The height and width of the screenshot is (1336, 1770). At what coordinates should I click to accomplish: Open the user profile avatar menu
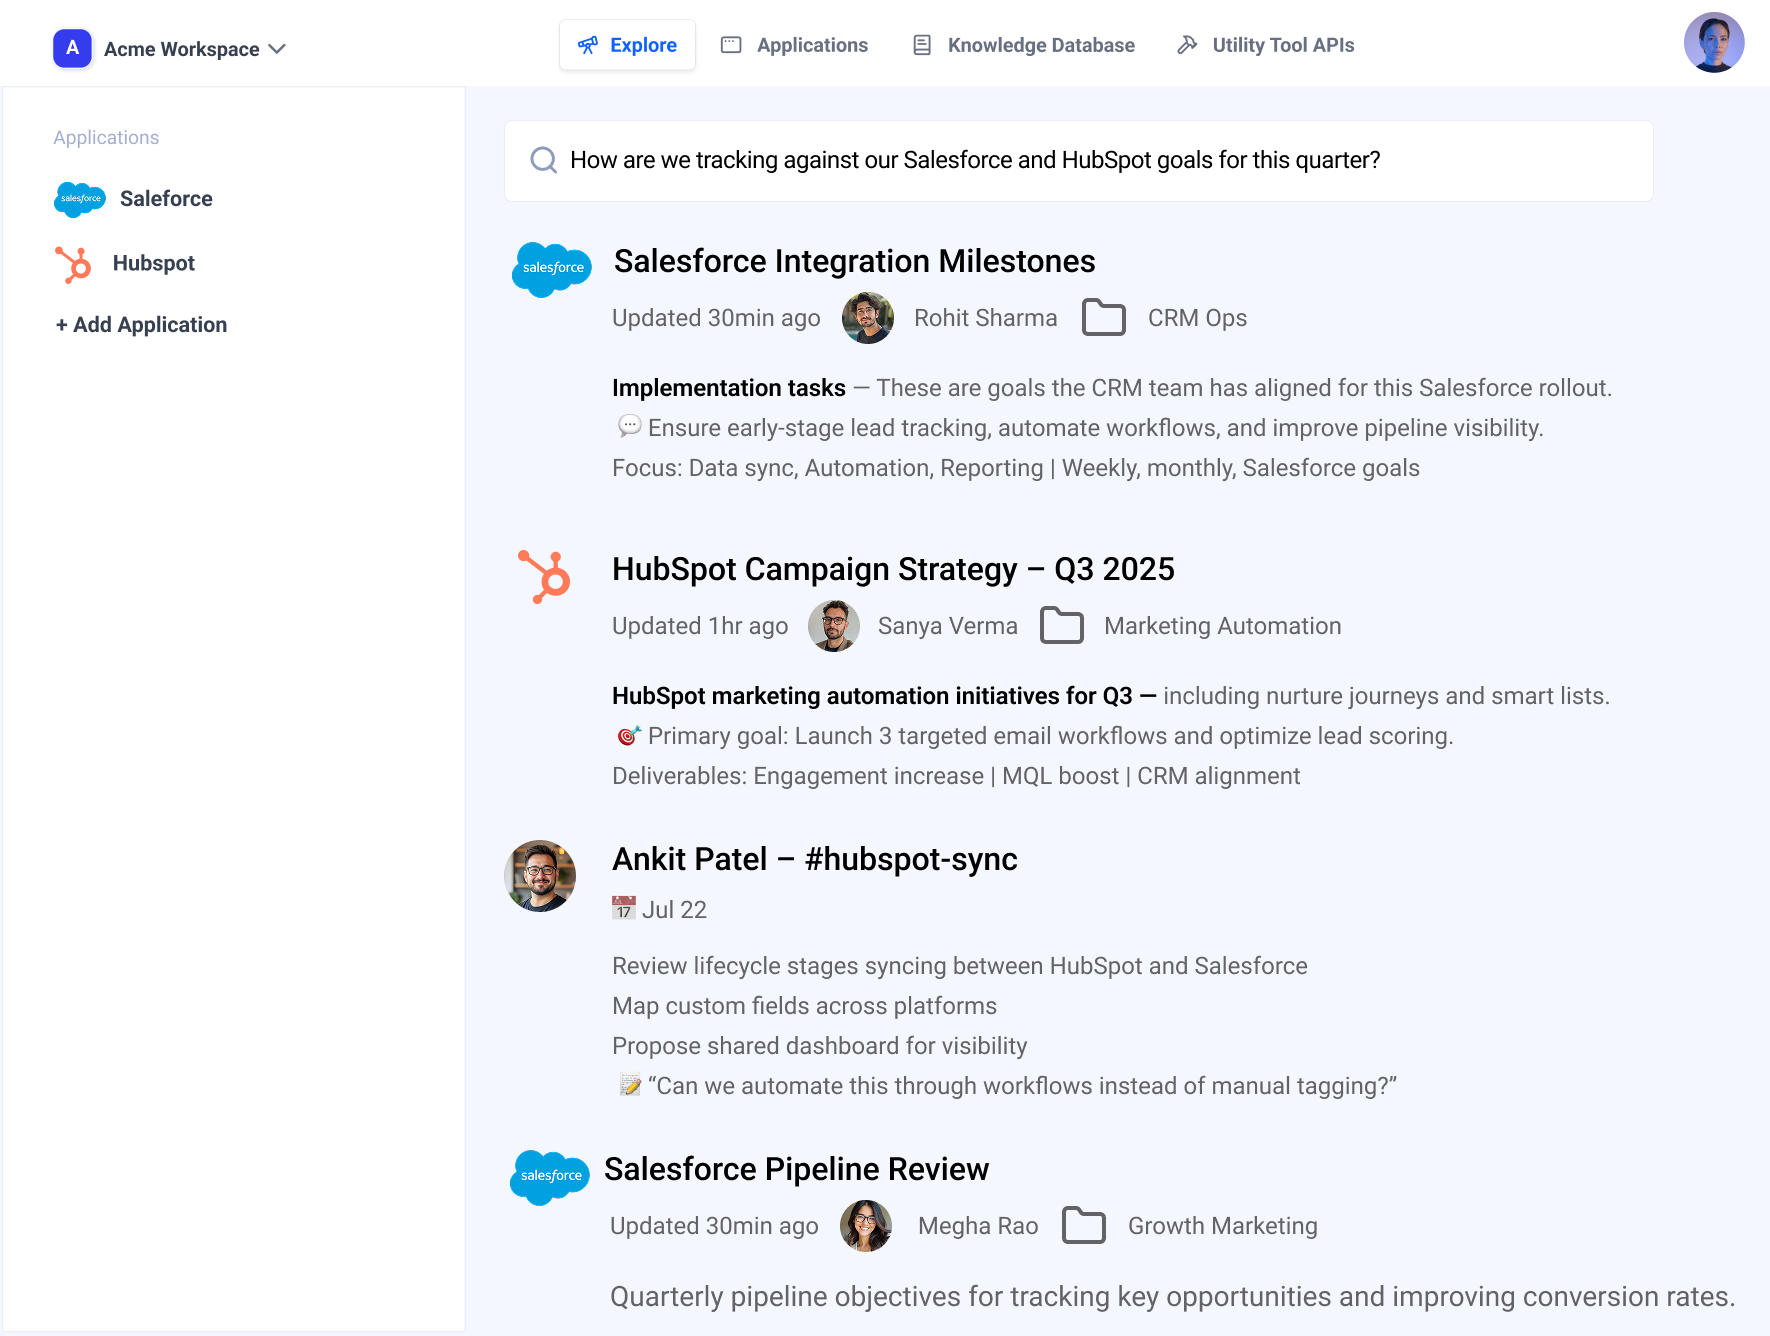coord(1714,42)
